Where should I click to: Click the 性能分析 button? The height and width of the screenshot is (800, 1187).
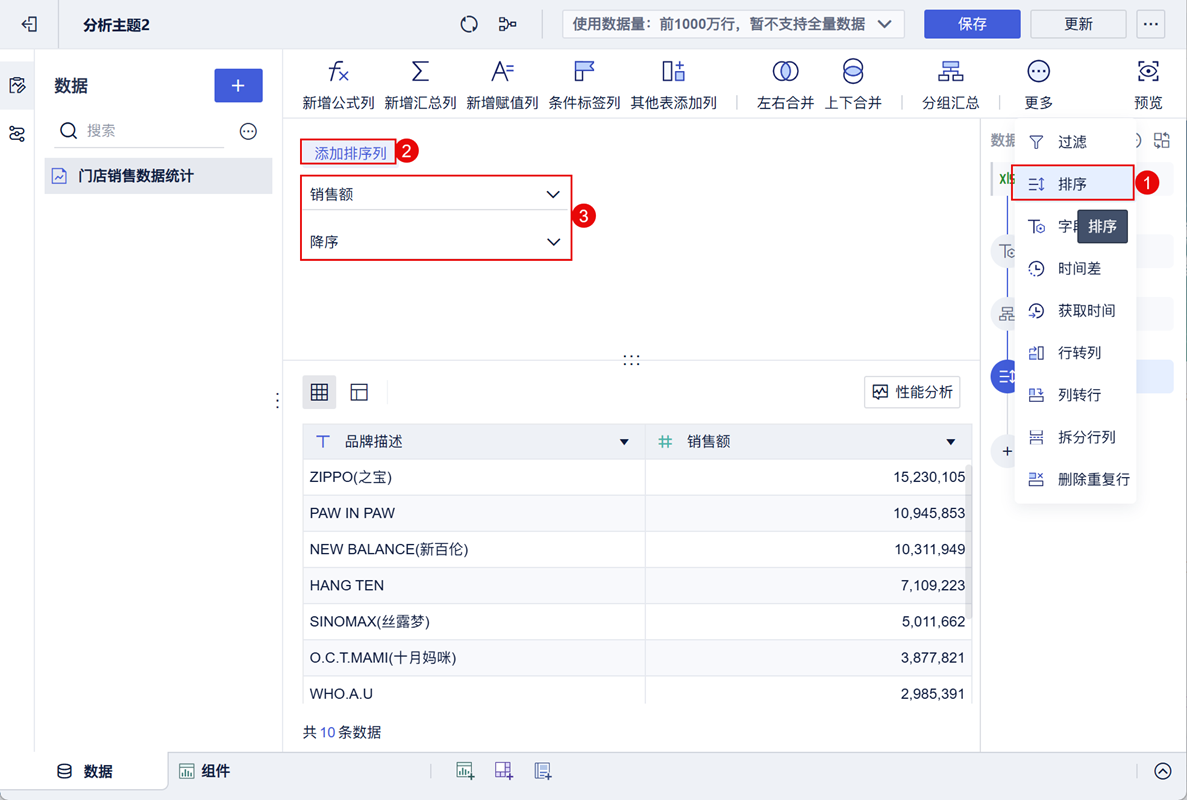click(912, 392)
